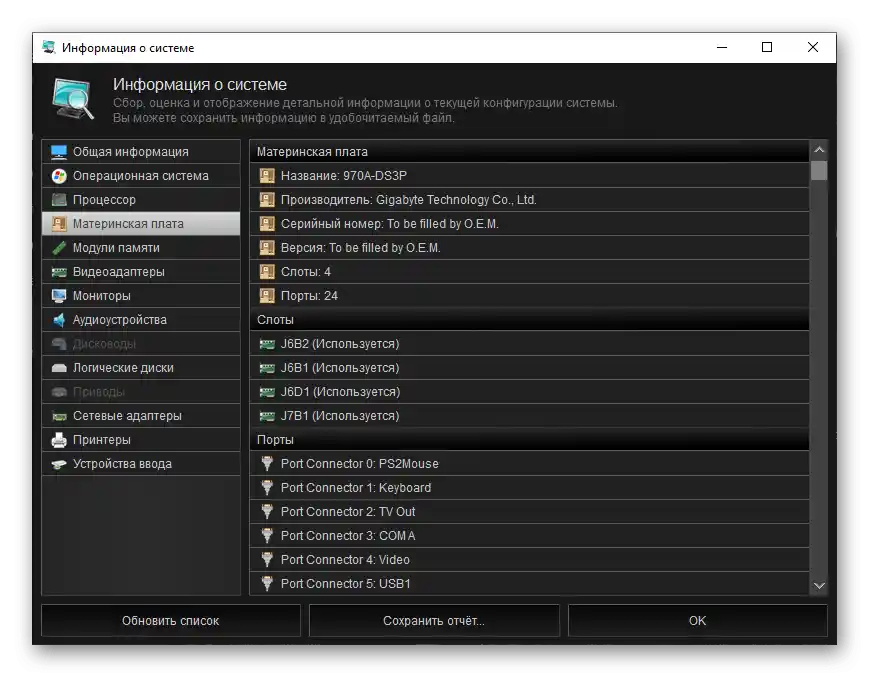Click the Windows logo icon for Операционная система

(59, 176)
